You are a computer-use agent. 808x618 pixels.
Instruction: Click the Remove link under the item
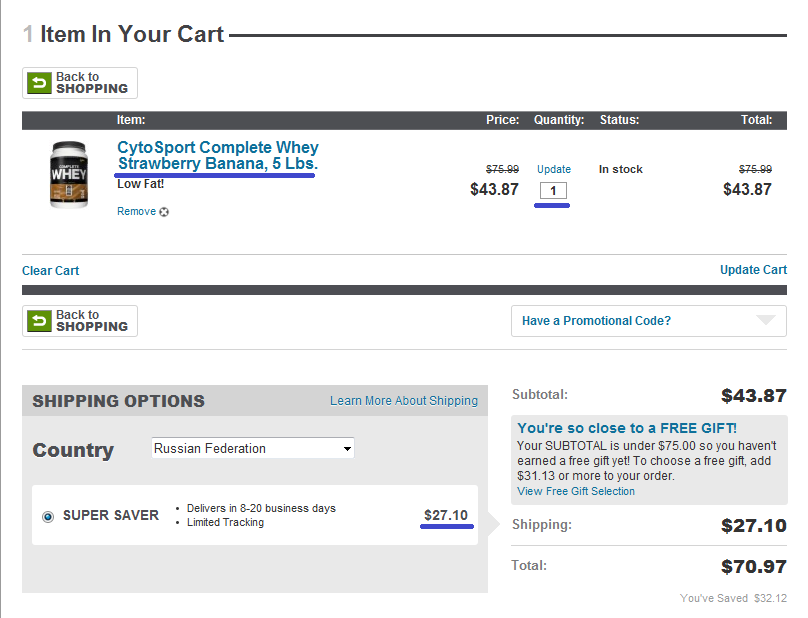(136, 212)
